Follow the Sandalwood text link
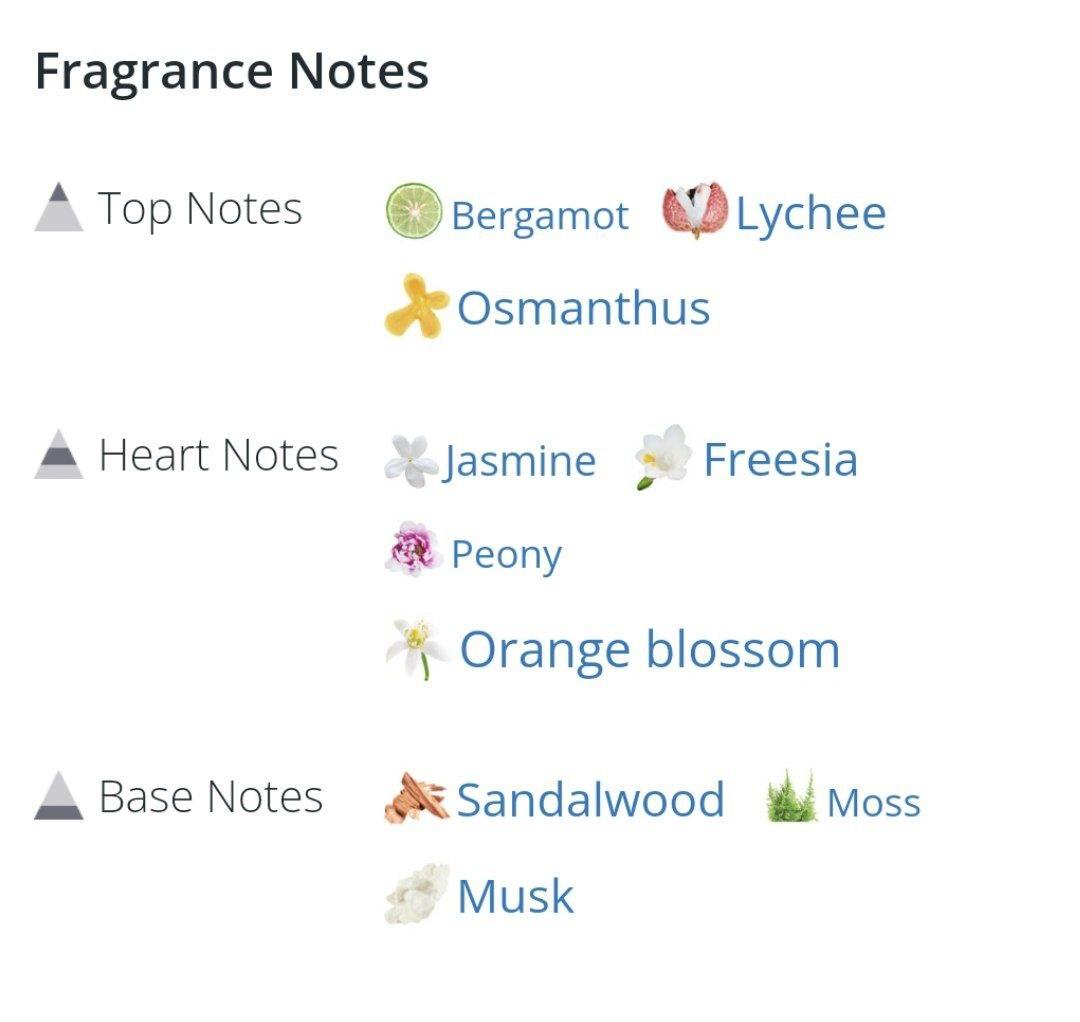The height and width of the screenshot is (1022, 1080). pyautogui.click(x=590, y=800)
